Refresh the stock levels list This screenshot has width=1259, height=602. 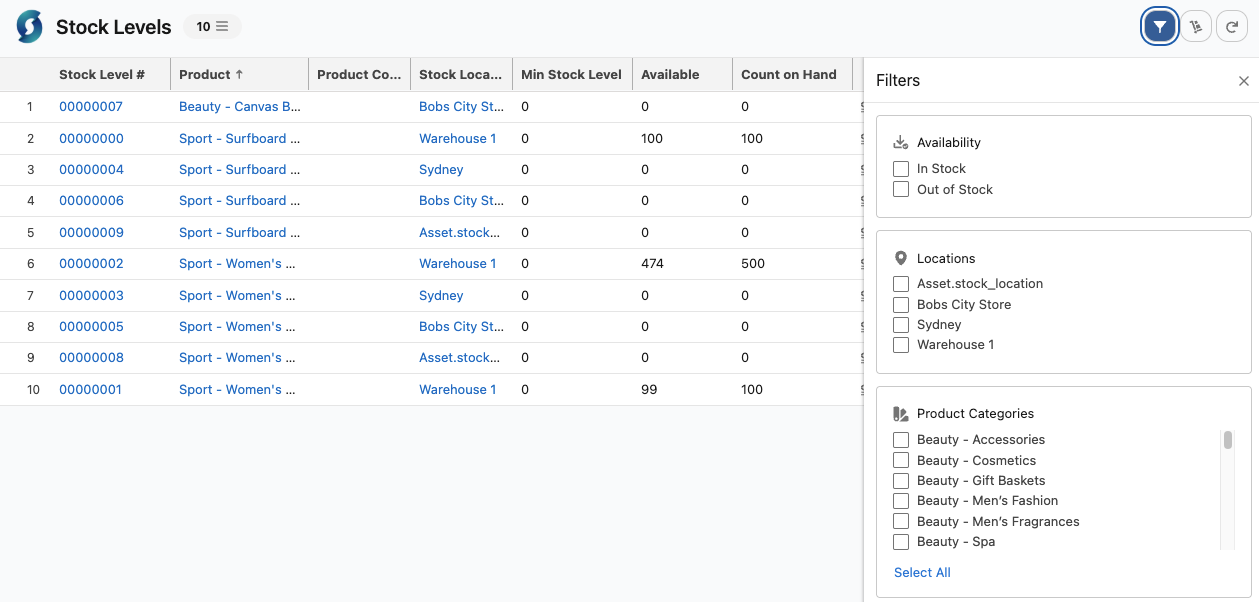coord(1232,27)
